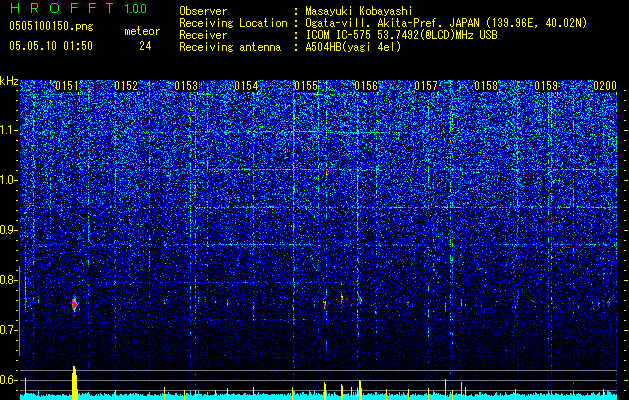Click the 'Receiver' field label
This screenshot has width=629, height=400.
(203, 35)
